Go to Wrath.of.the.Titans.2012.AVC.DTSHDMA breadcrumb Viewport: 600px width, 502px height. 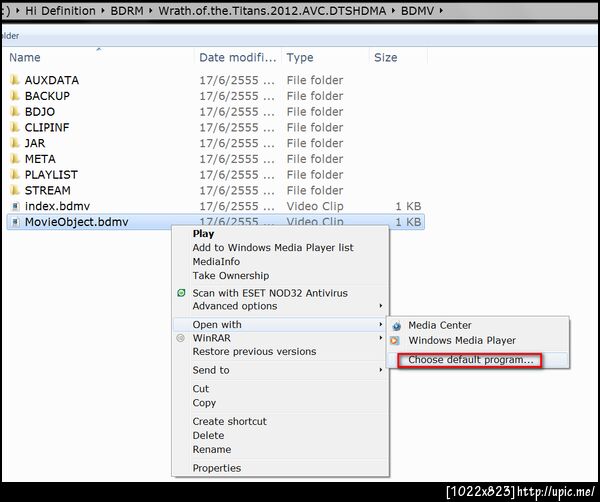pyautogui.click(x=272, y=11)
